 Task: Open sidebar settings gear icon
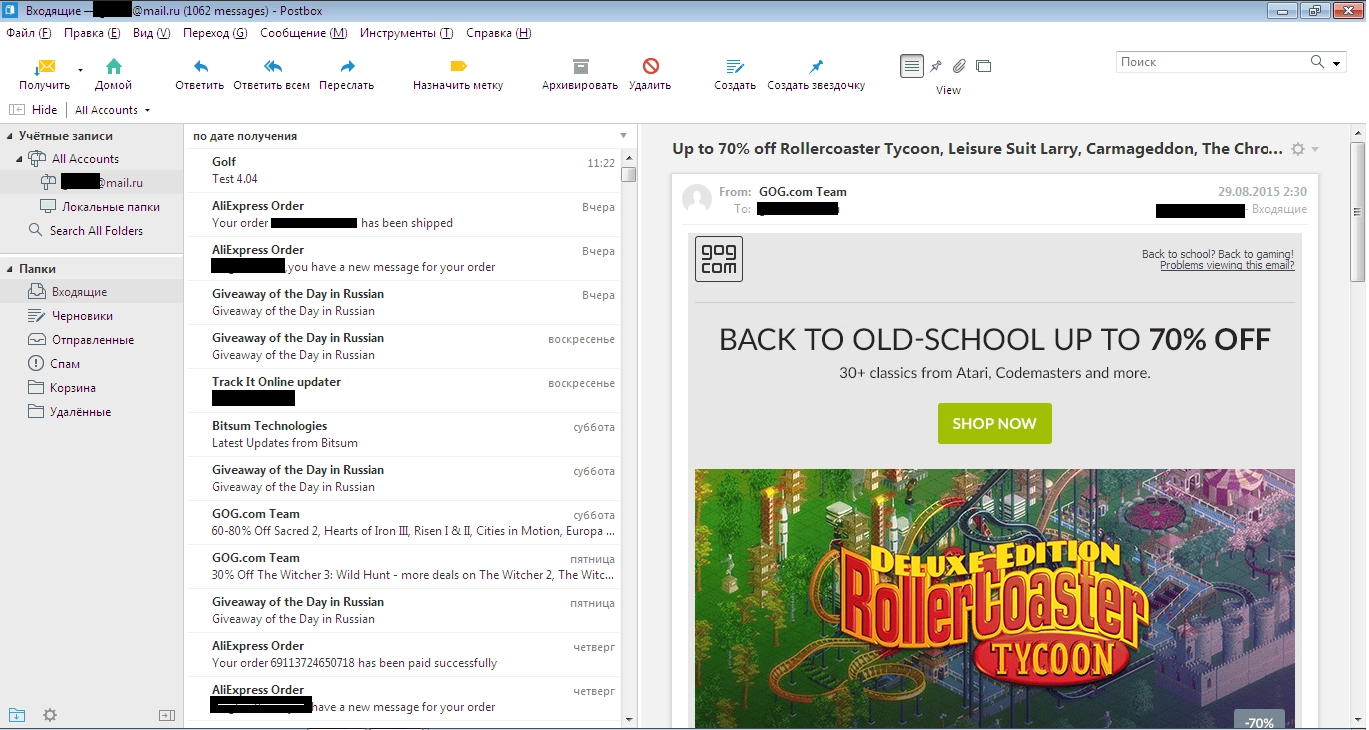pos(50,715)
